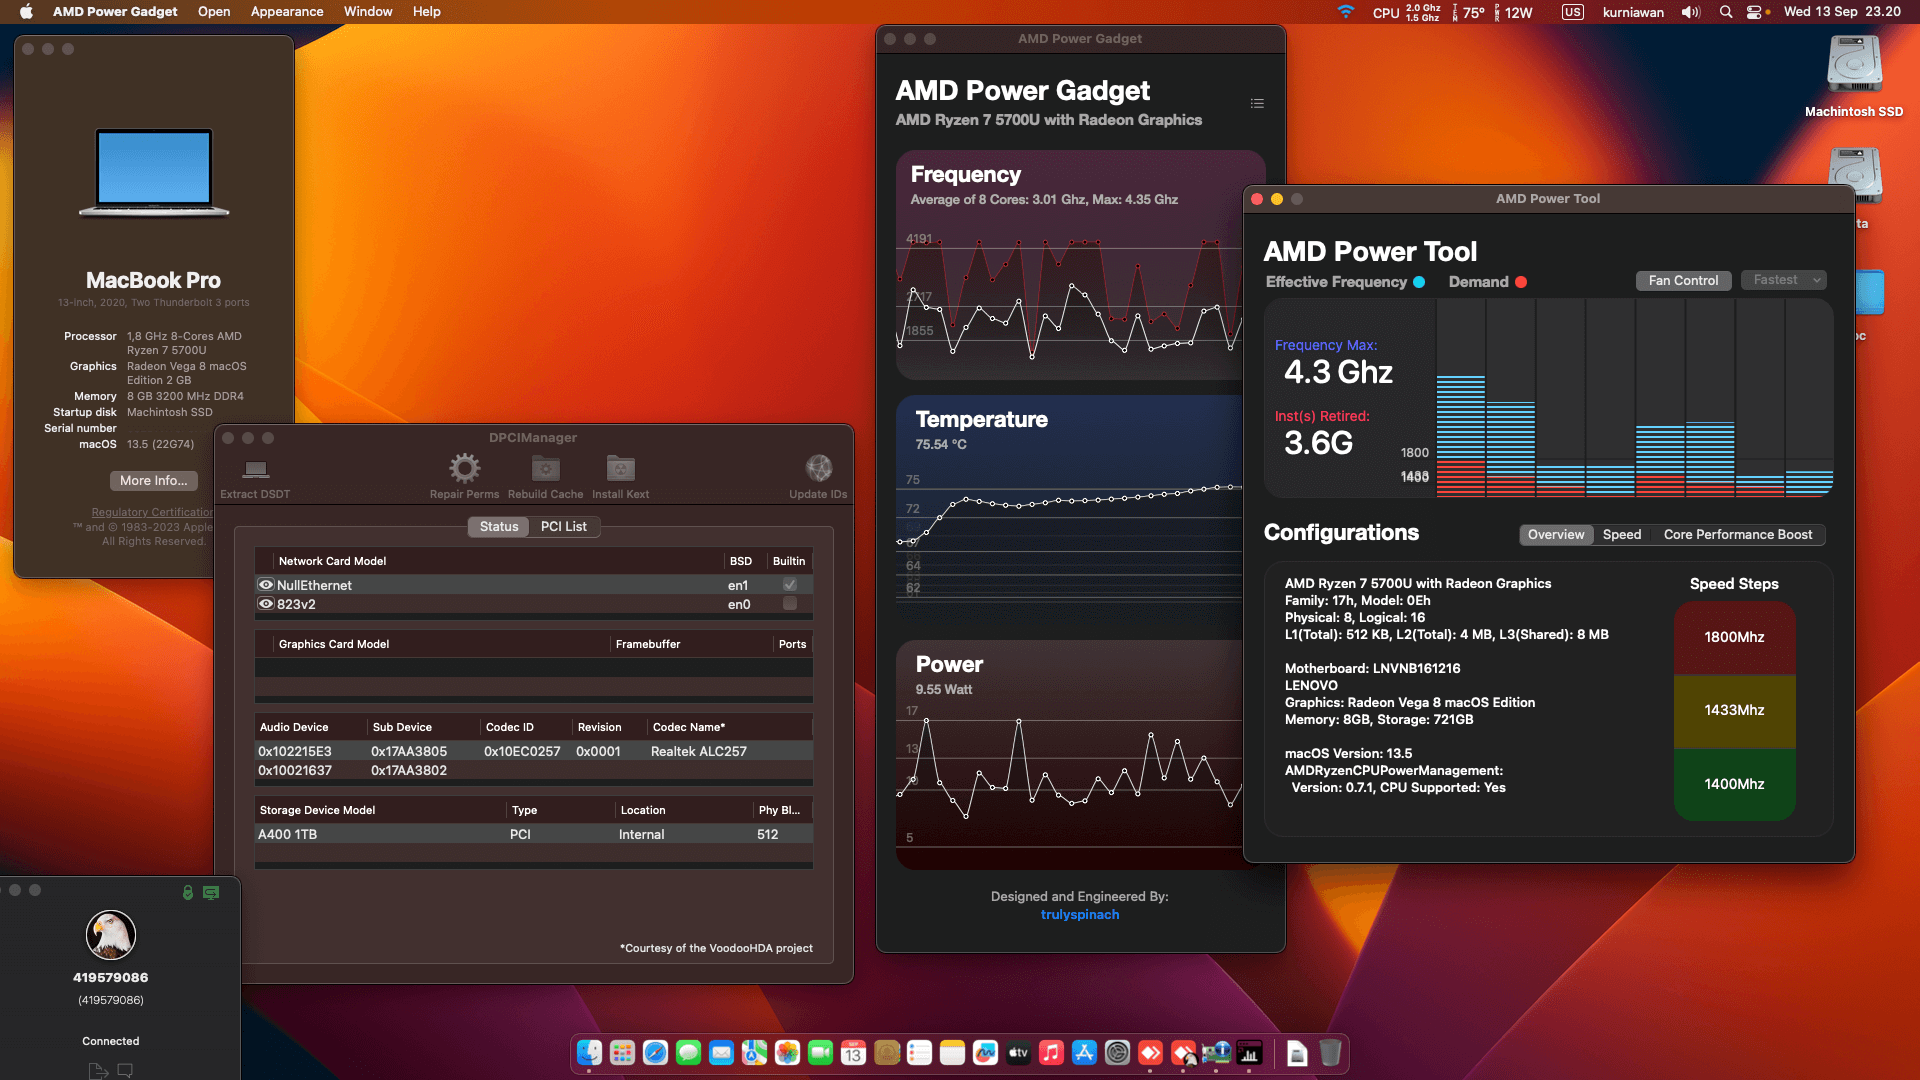Click 1400Mhz green speed step
Screen dimensions: 1920x1080
pos(1734,784)
